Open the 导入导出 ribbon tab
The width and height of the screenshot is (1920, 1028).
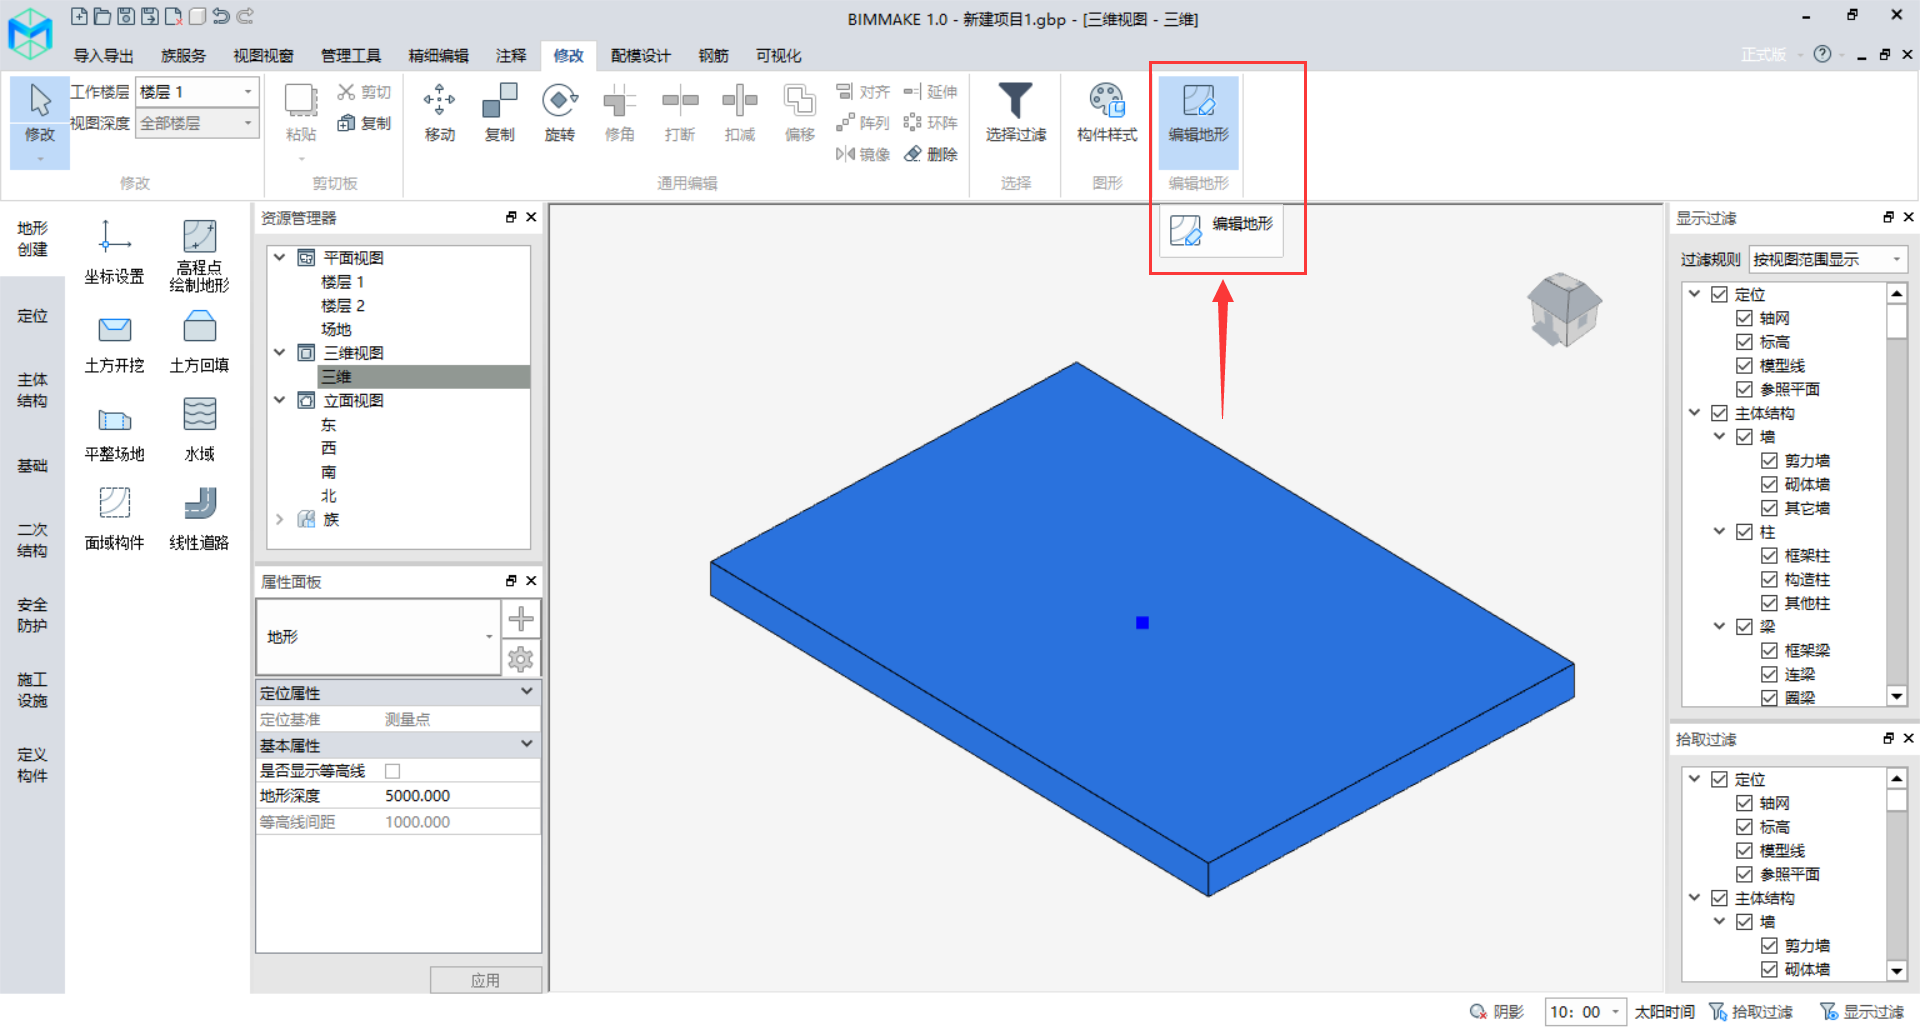coord(103,56)
